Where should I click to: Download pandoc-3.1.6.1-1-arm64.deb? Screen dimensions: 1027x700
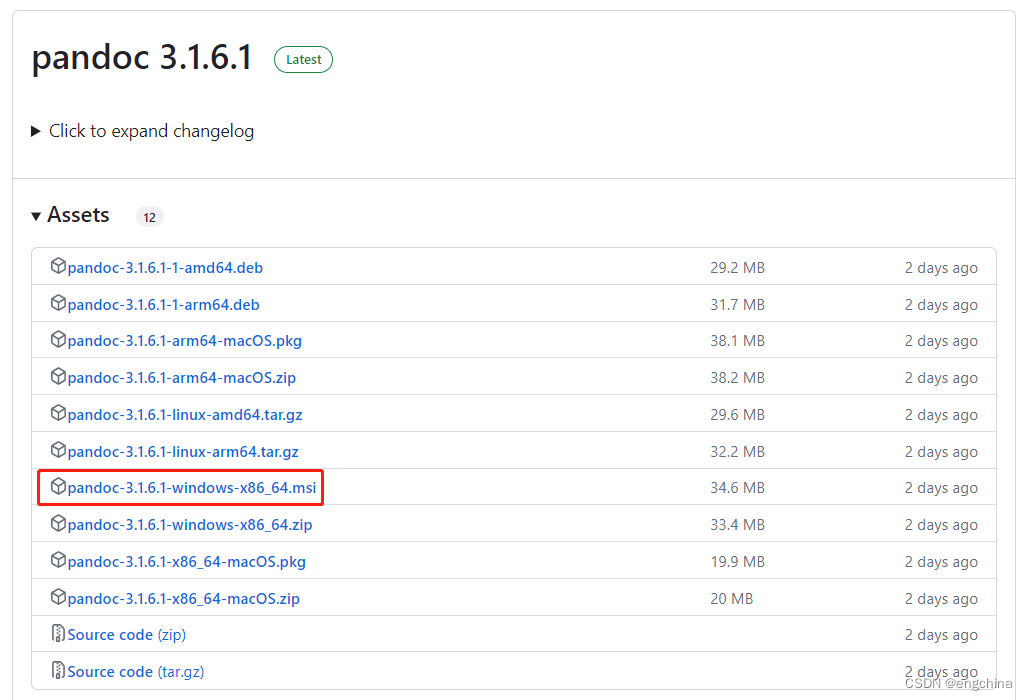[163, 304]
